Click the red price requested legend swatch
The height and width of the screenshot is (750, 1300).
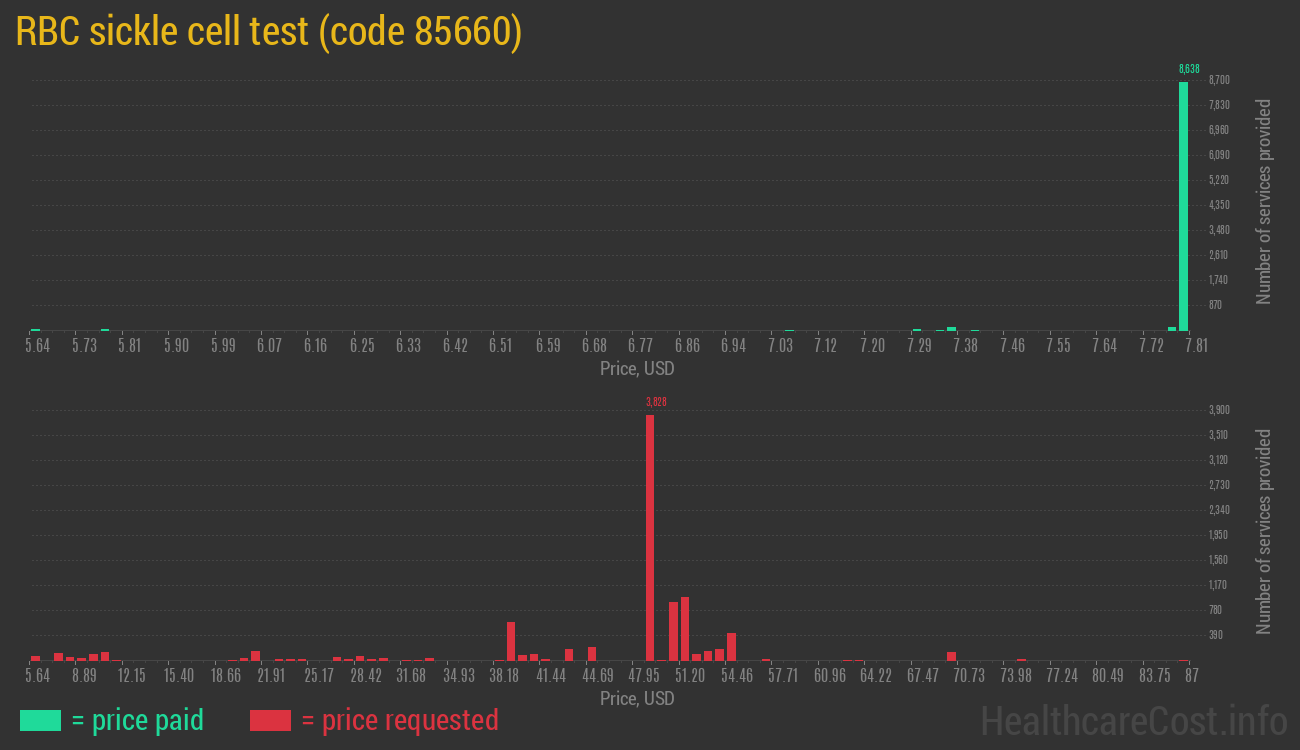point(270,720)
